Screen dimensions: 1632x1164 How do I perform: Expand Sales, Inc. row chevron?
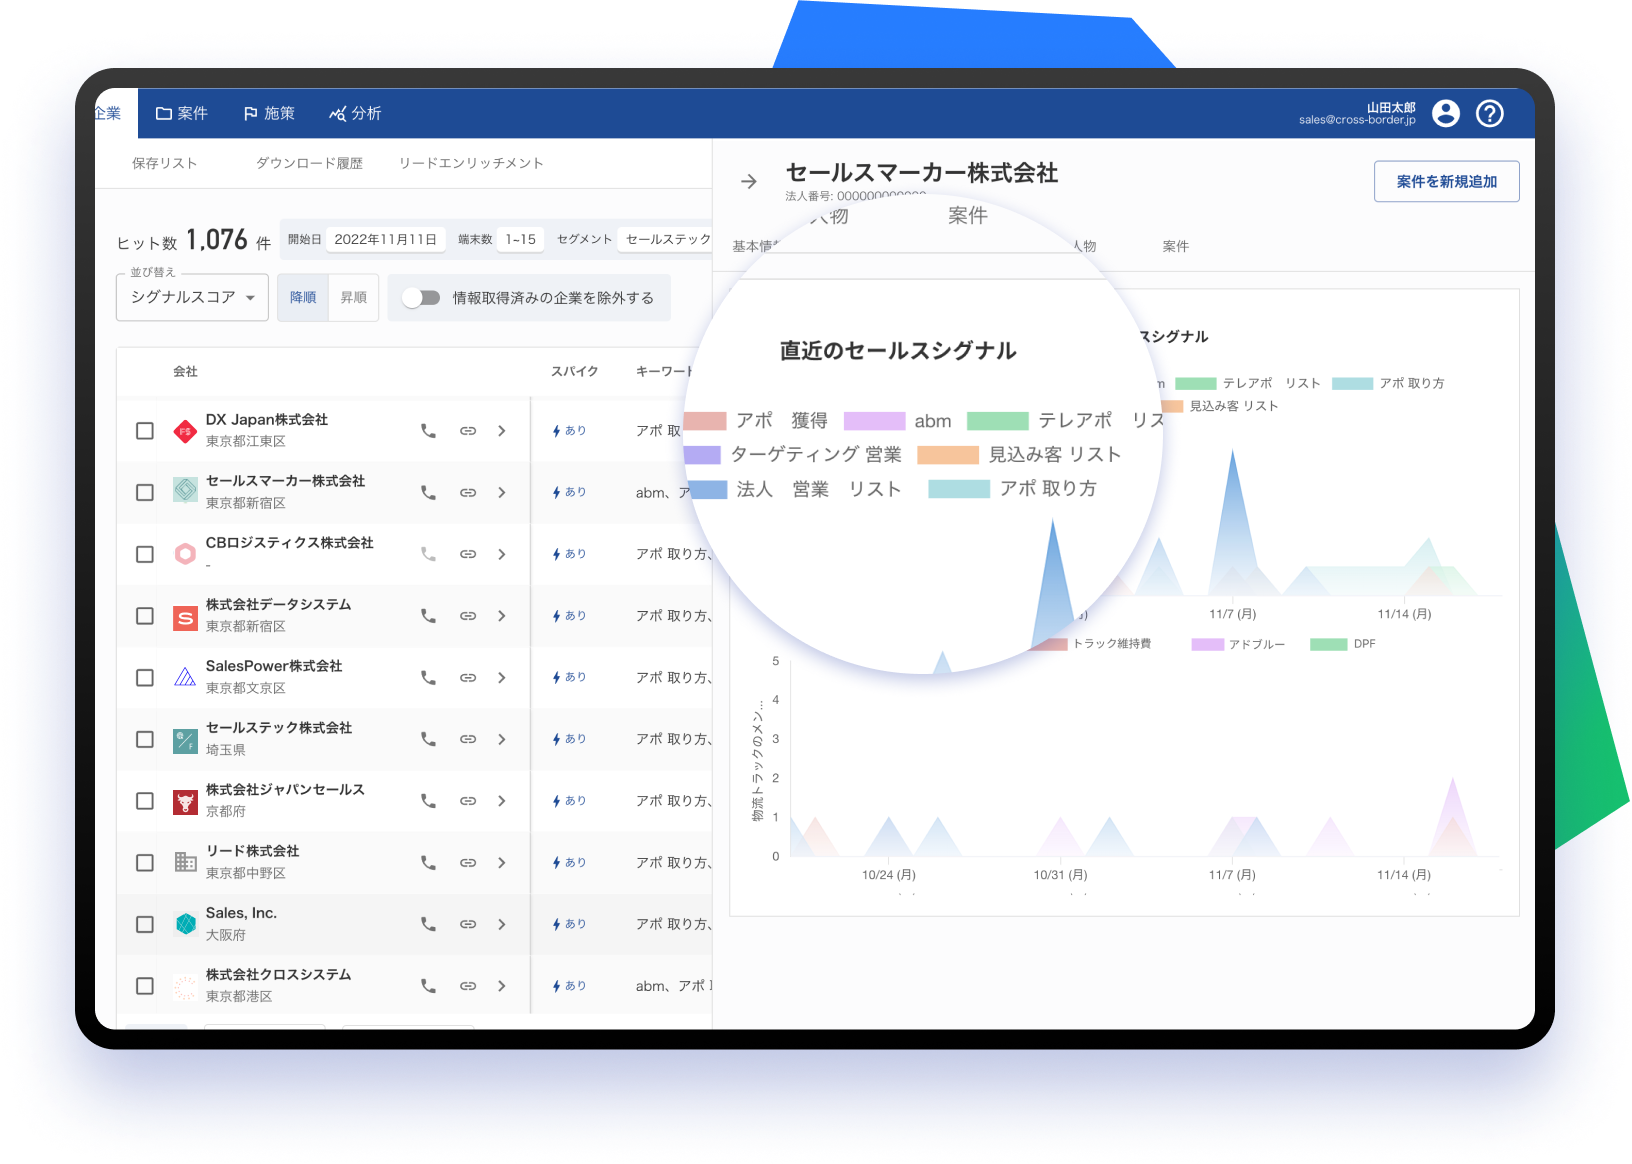502,924
